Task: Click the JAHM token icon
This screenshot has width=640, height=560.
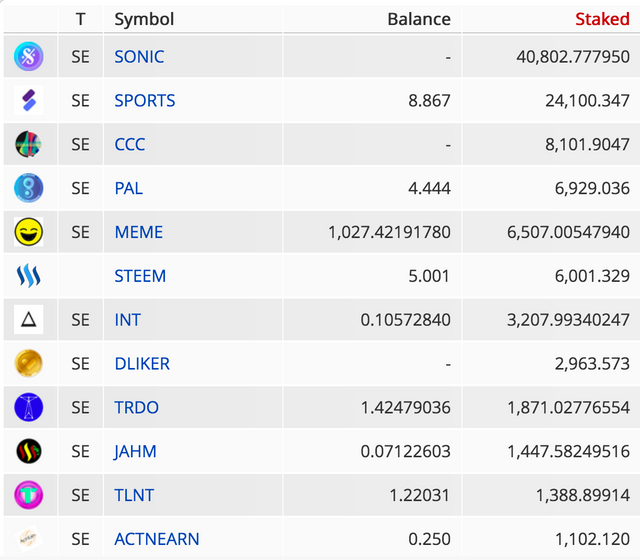Action: point(29,451)
